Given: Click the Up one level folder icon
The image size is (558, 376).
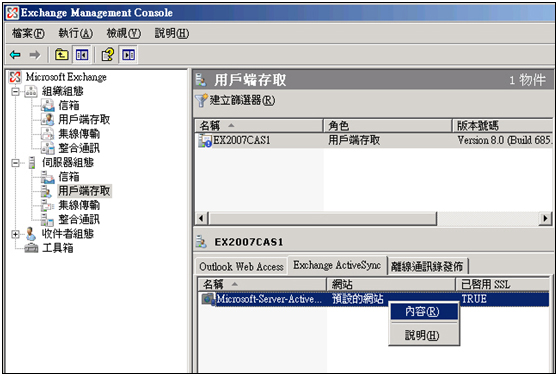Looking at the screenshot, I should tap(62, 55).
